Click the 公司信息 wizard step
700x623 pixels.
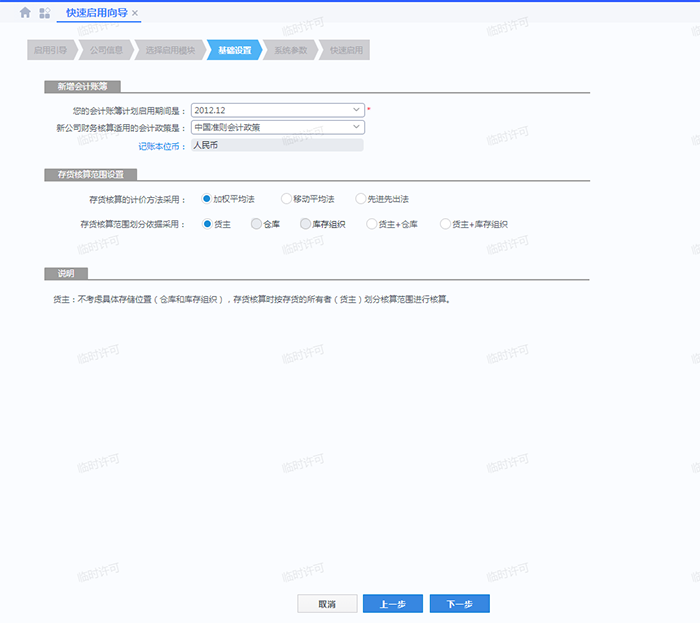pos(105,50)
